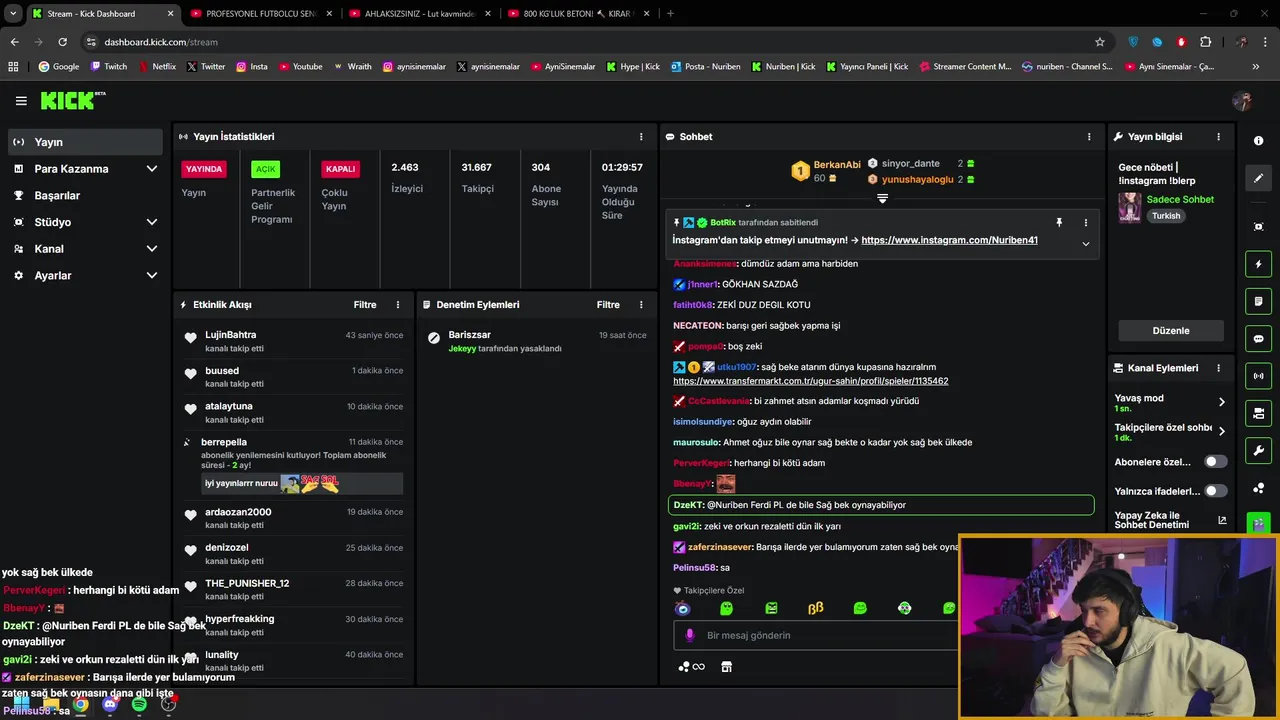Expand Kanal sidebar section
Screen dimensions: 1280x720
point(152,249)
